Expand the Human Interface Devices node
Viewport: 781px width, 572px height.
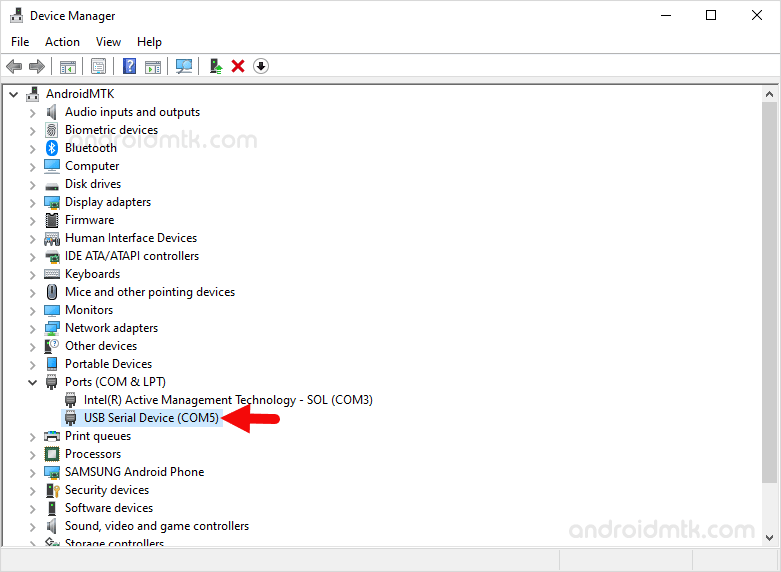click(32, 239)
